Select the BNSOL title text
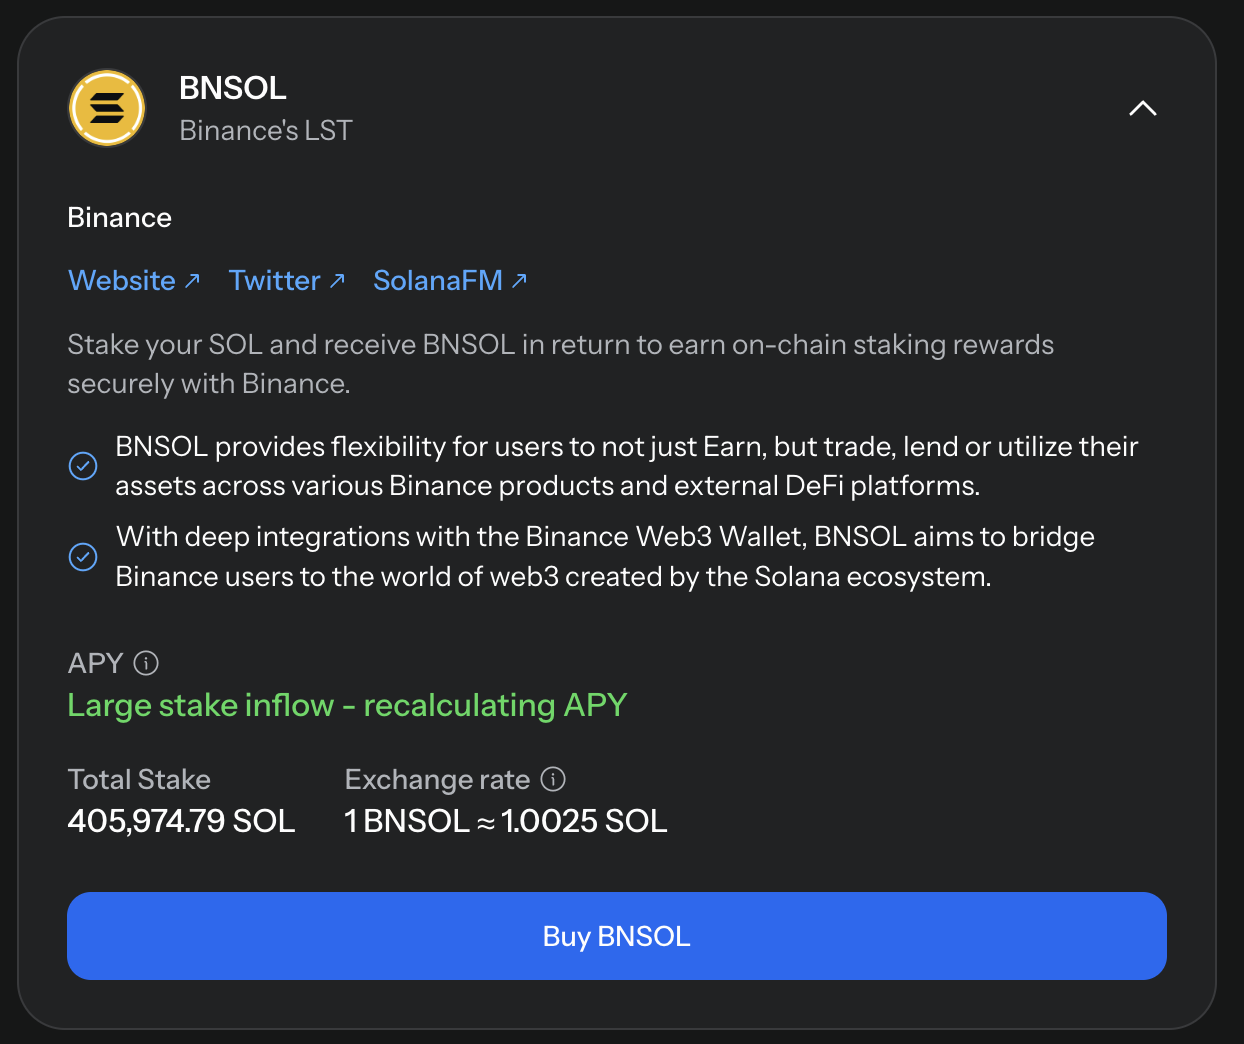 (232, 88)
